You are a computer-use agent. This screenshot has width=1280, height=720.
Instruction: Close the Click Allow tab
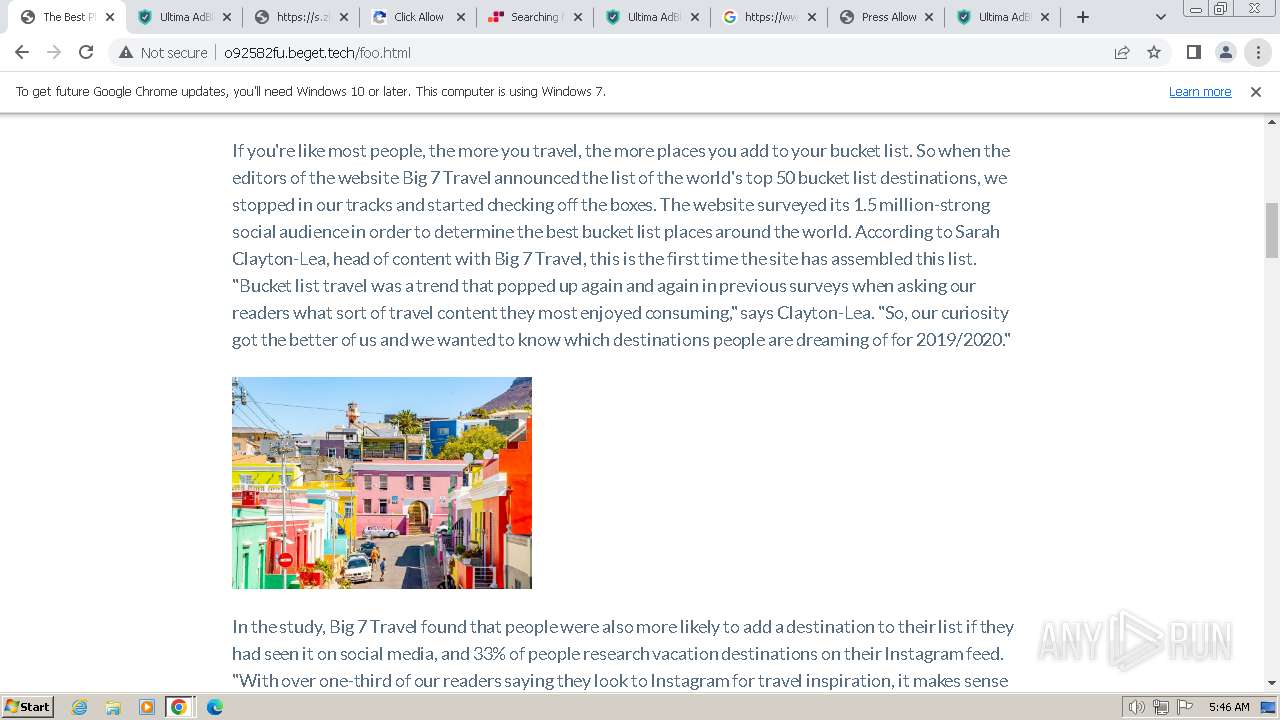point(461,17)
